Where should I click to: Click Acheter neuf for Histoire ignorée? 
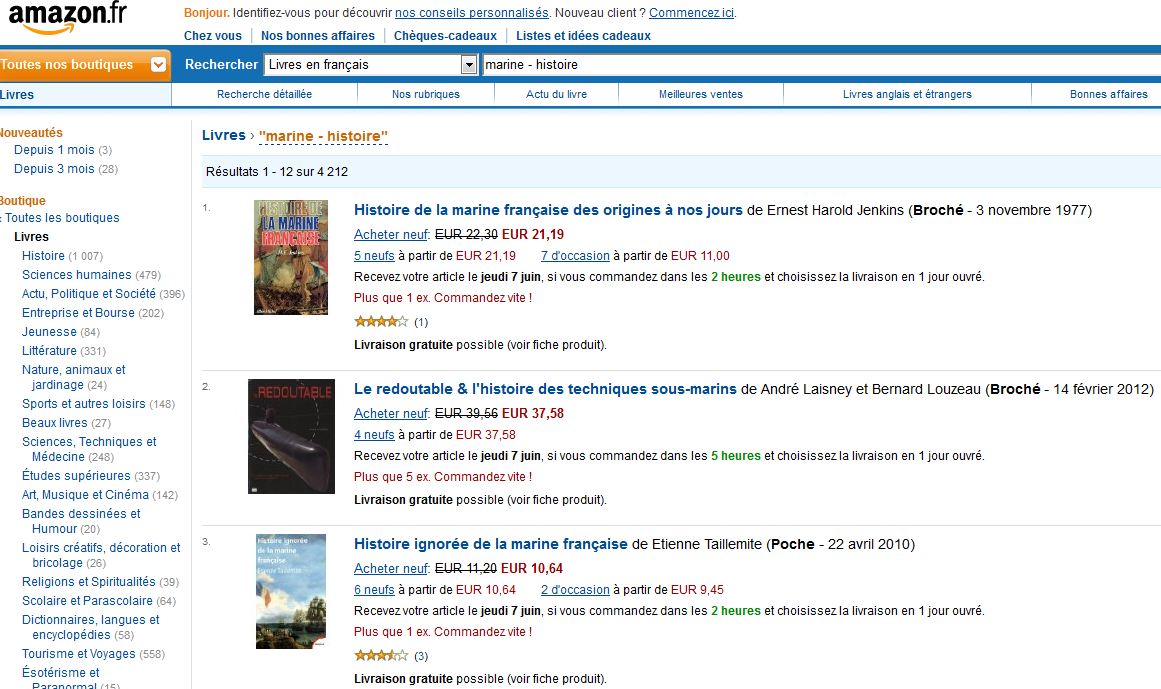pos(391,568)
